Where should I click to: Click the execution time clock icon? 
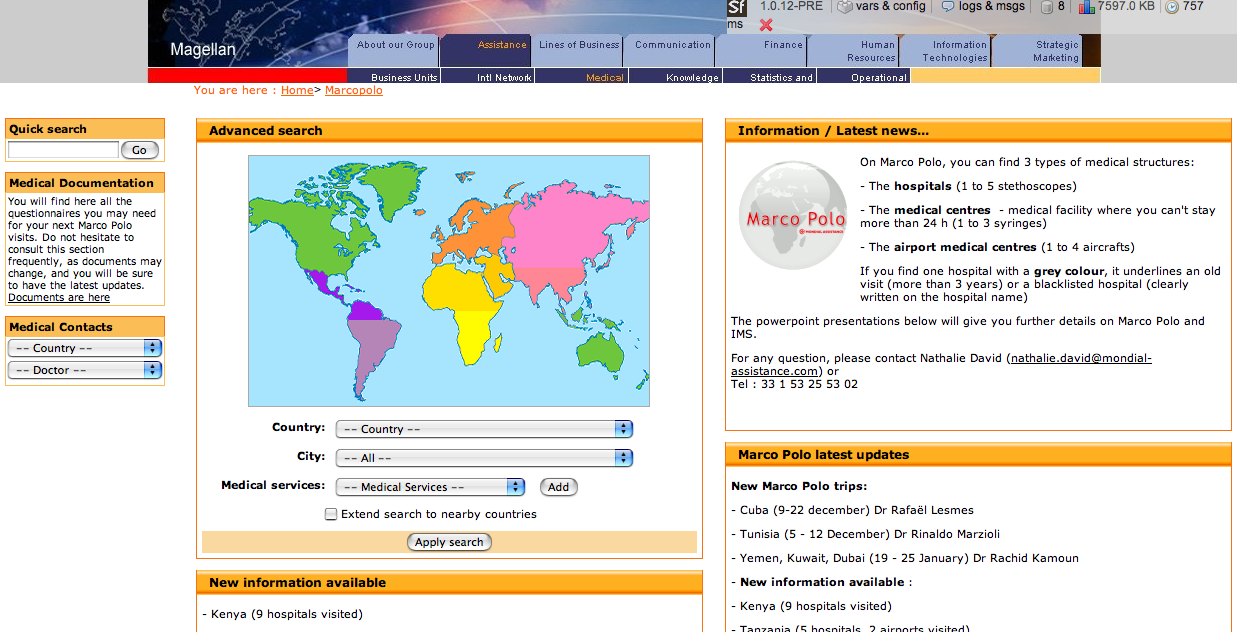[1172, 7]
